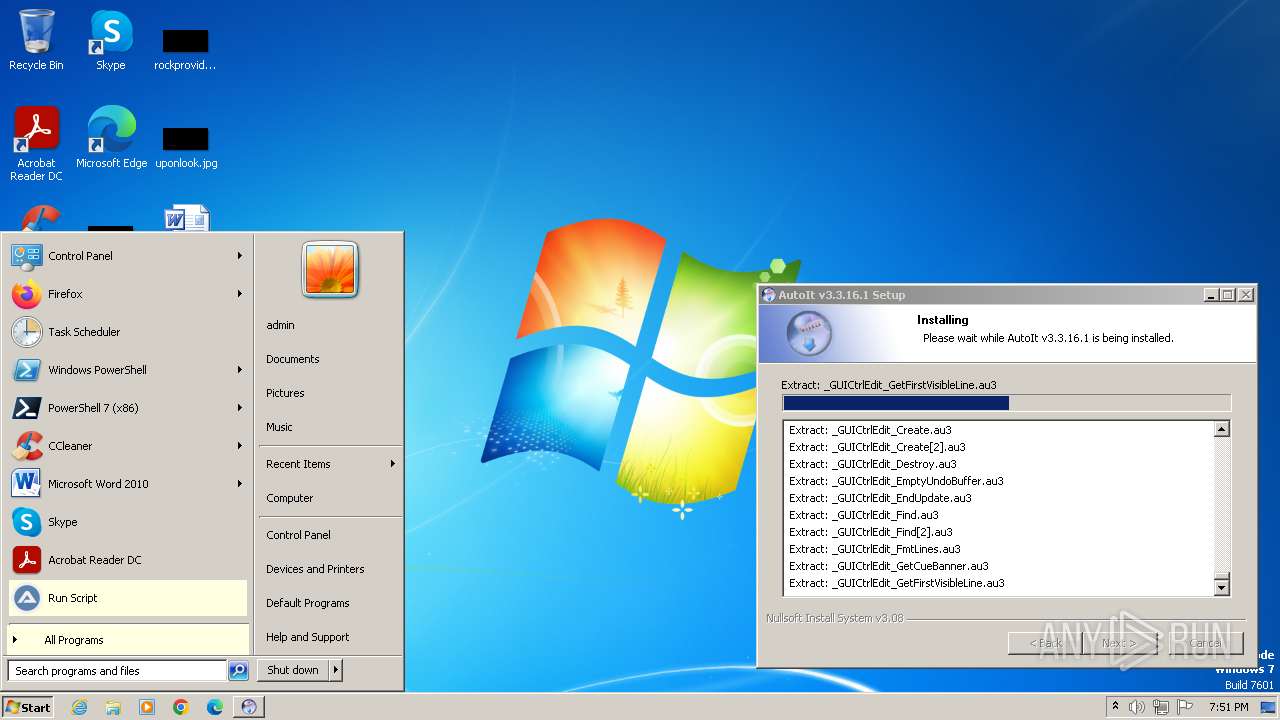Switch to AutoIt Setup taskbar button
Screen dimensions: 1280x720
pos(249,707)
